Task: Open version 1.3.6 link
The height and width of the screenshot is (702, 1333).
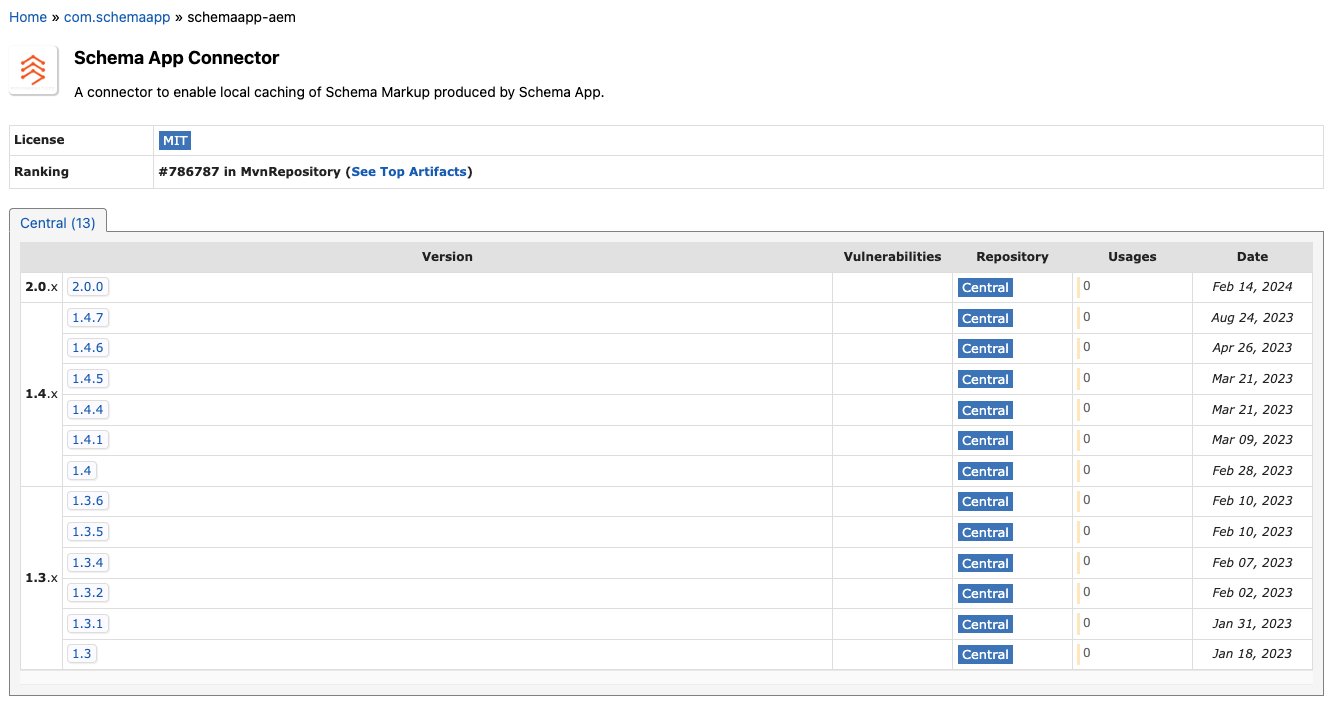Action: coord(88,501)
